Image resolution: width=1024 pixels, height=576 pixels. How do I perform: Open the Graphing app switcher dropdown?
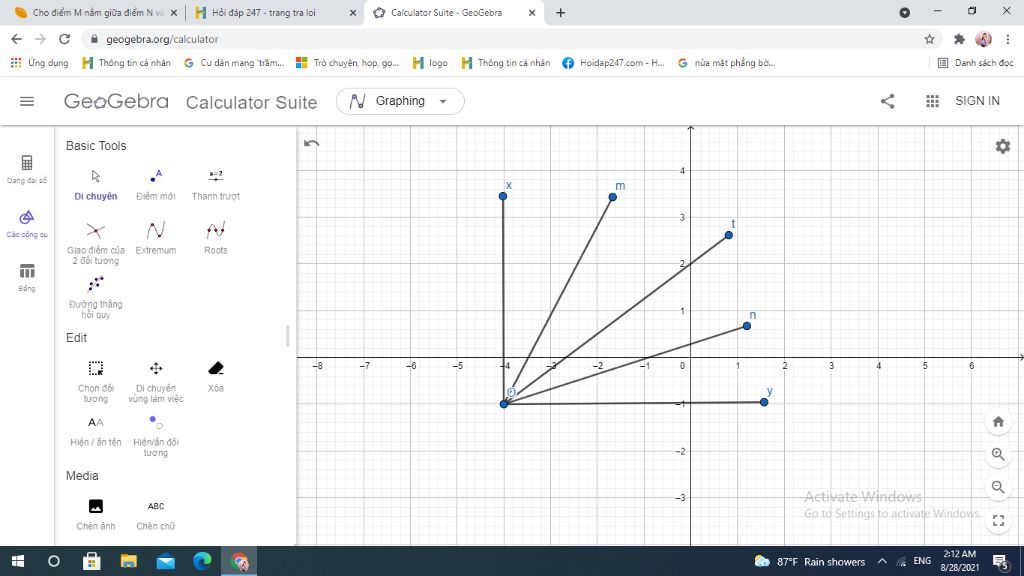pyautogui.click(x=400, y=101)
